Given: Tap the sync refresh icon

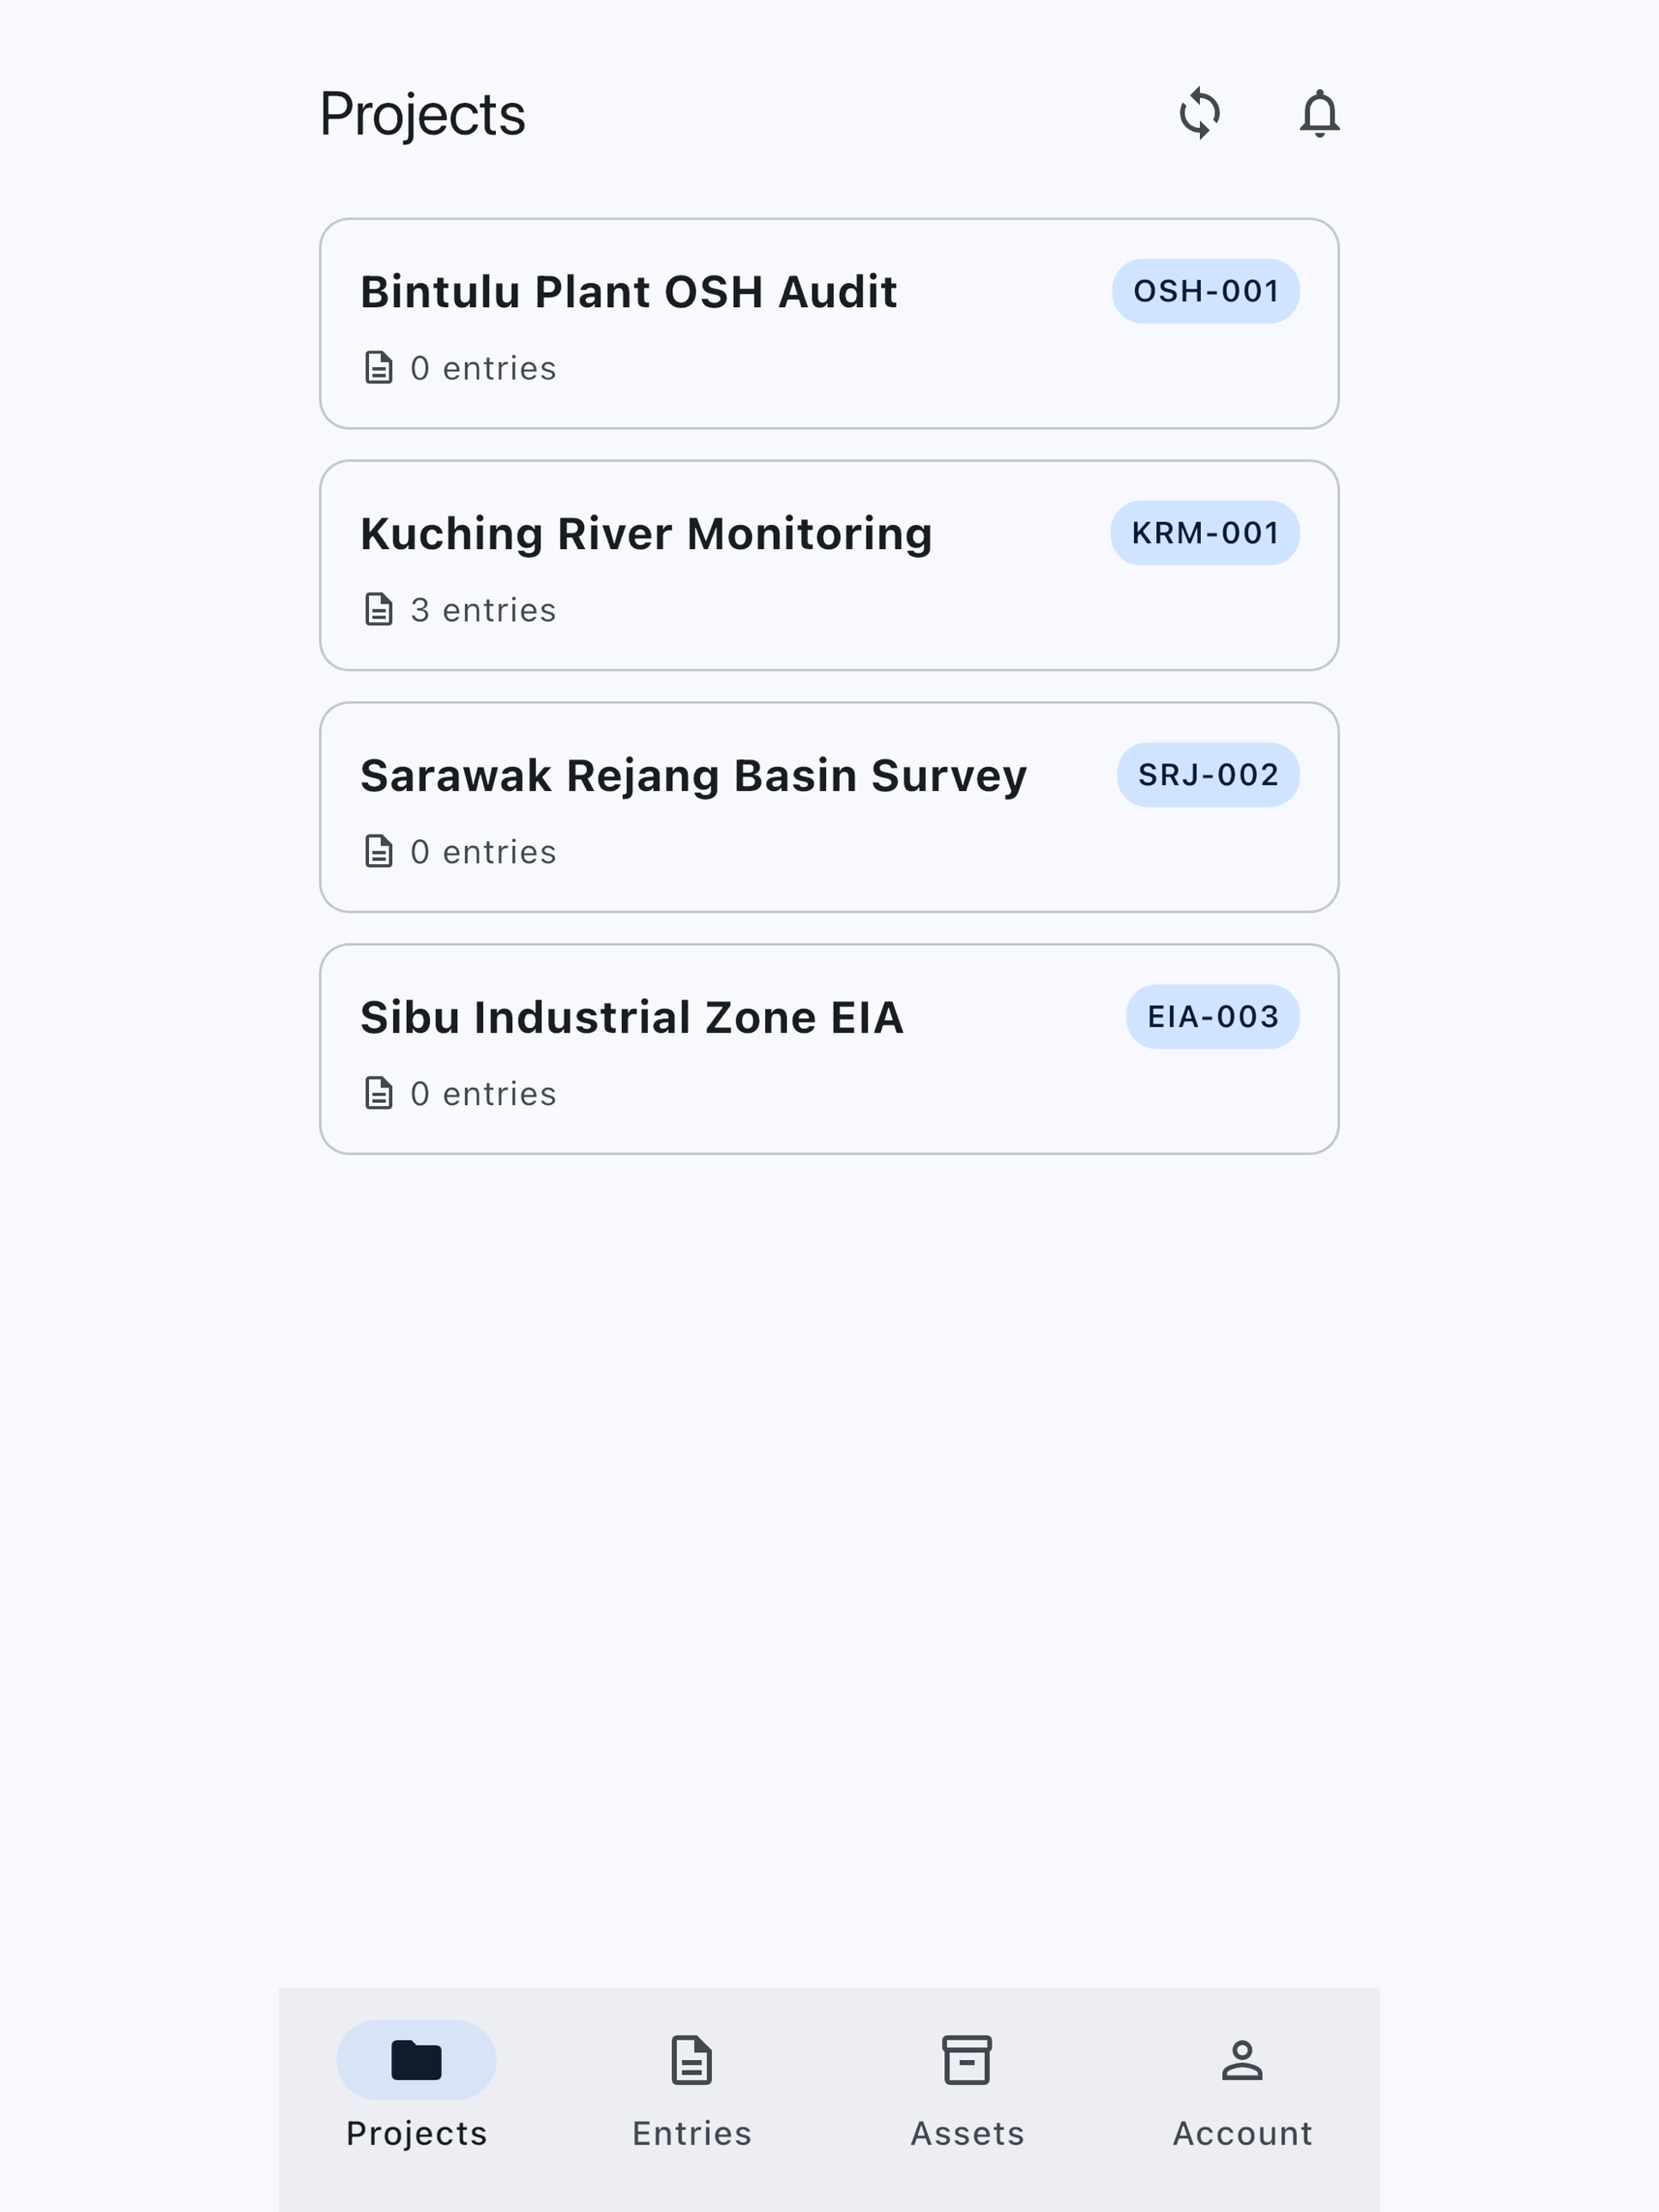Looking at the screenshot, I should (x=1199, y=113).
